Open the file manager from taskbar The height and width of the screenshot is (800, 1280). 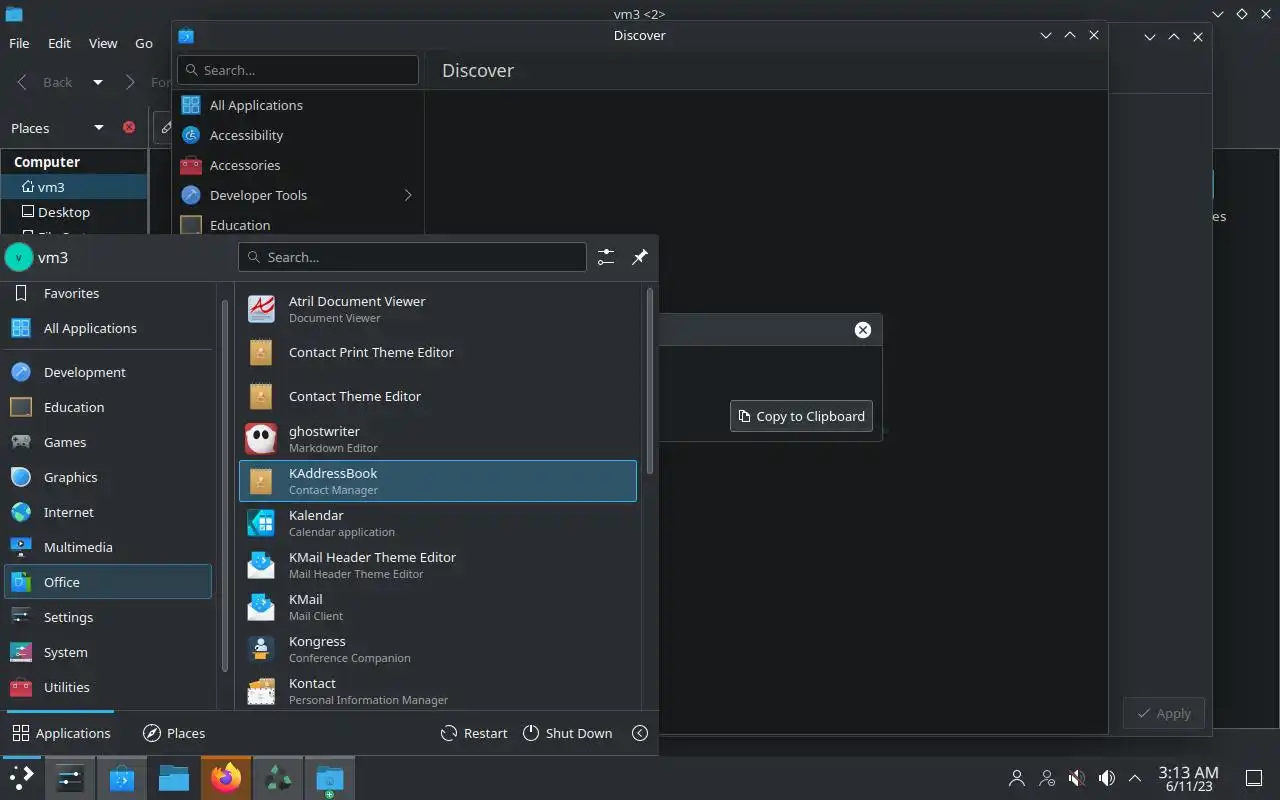pyautogui.click(x=174, y=778)
